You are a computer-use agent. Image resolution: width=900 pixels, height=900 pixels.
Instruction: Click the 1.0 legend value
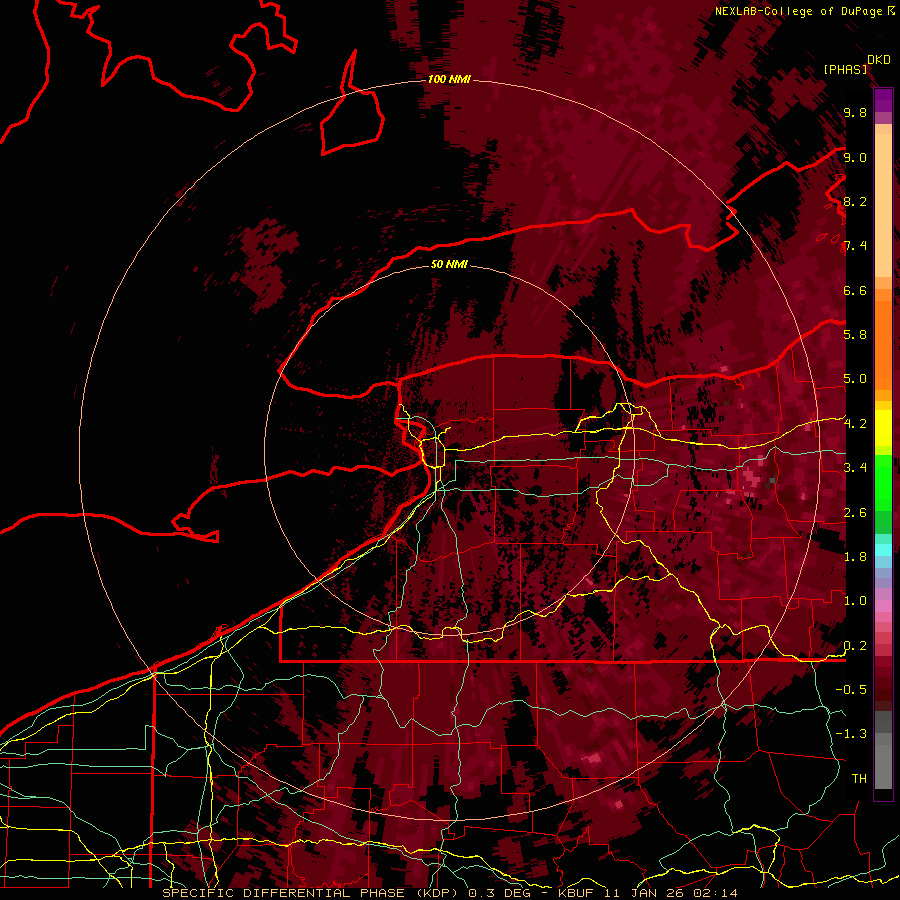855,601
